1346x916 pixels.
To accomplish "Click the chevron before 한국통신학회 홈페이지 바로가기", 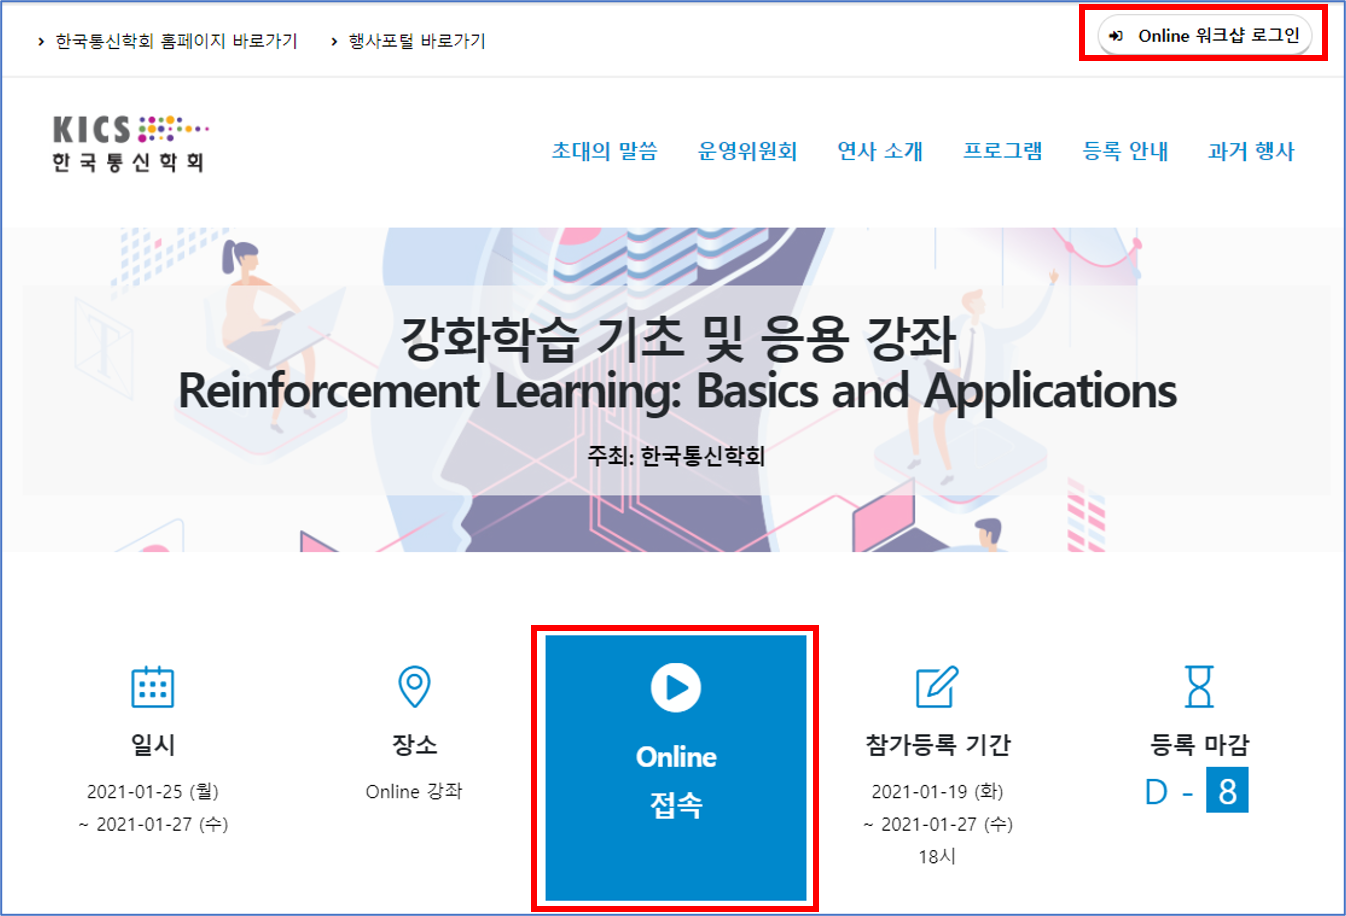I will (41, 42).
